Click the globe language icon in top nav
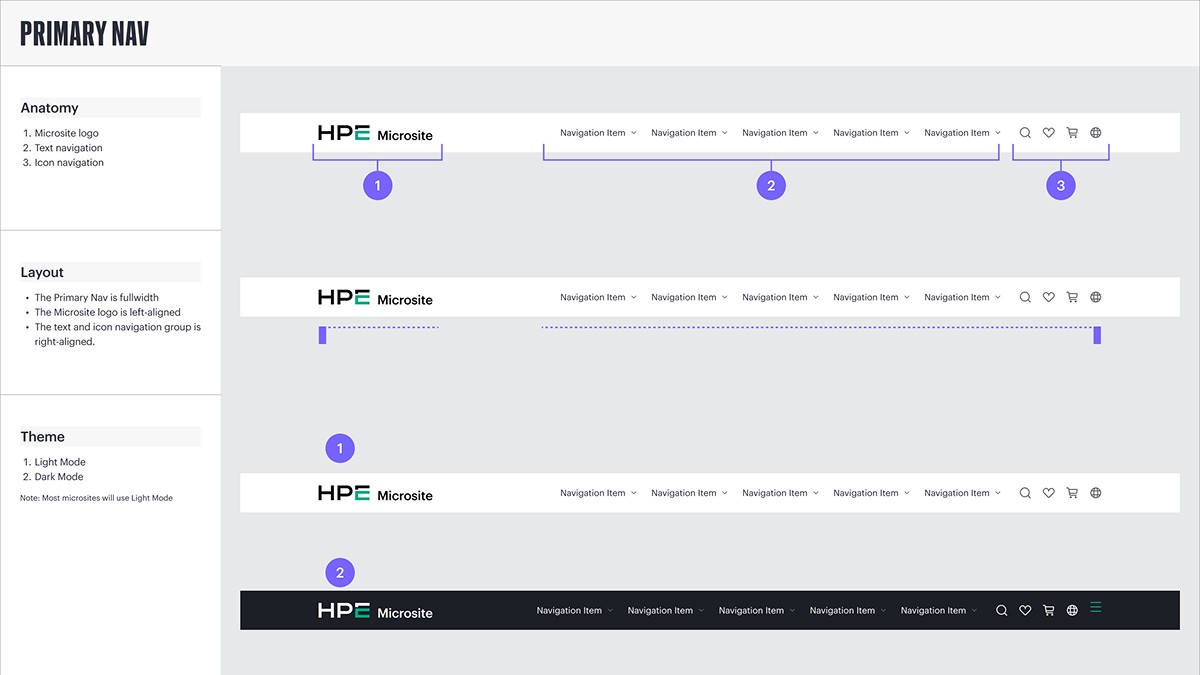The width and height of the screenshot is (1200, 675). [x=1095, y=132]
